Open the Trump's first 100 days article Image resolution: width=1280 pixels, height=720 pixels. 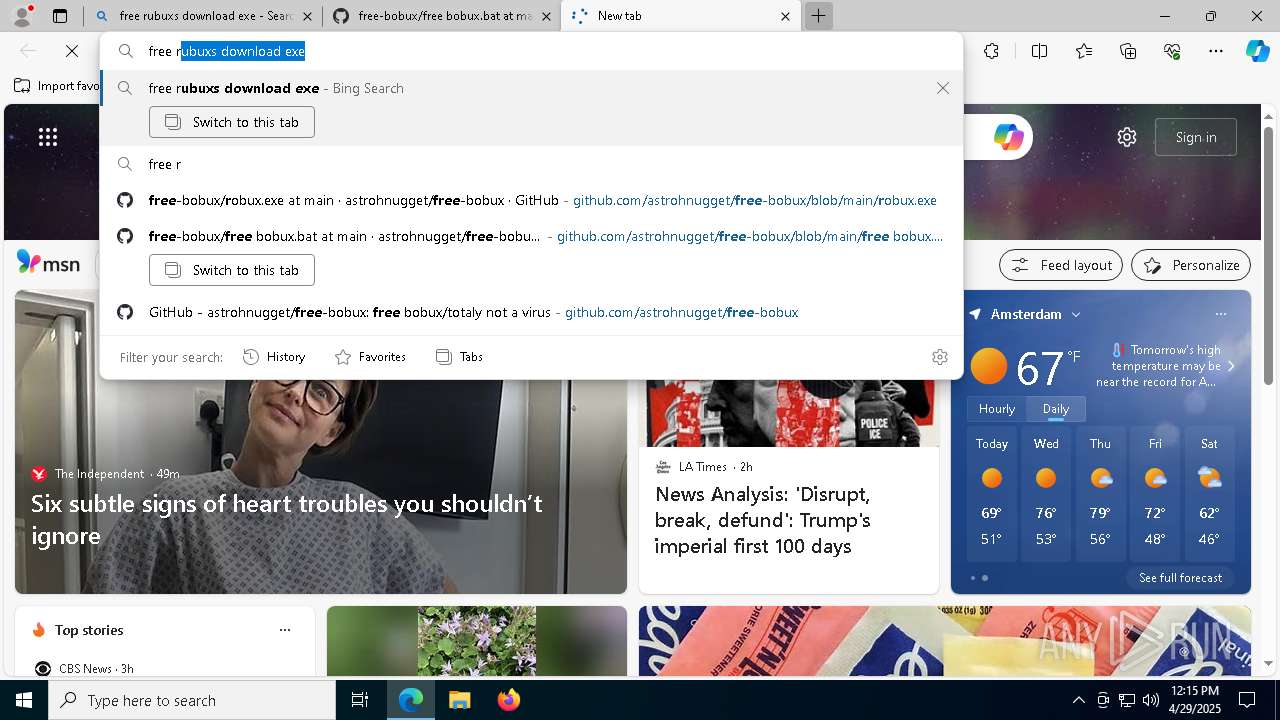pyautogui.click(x=763, y=520)
